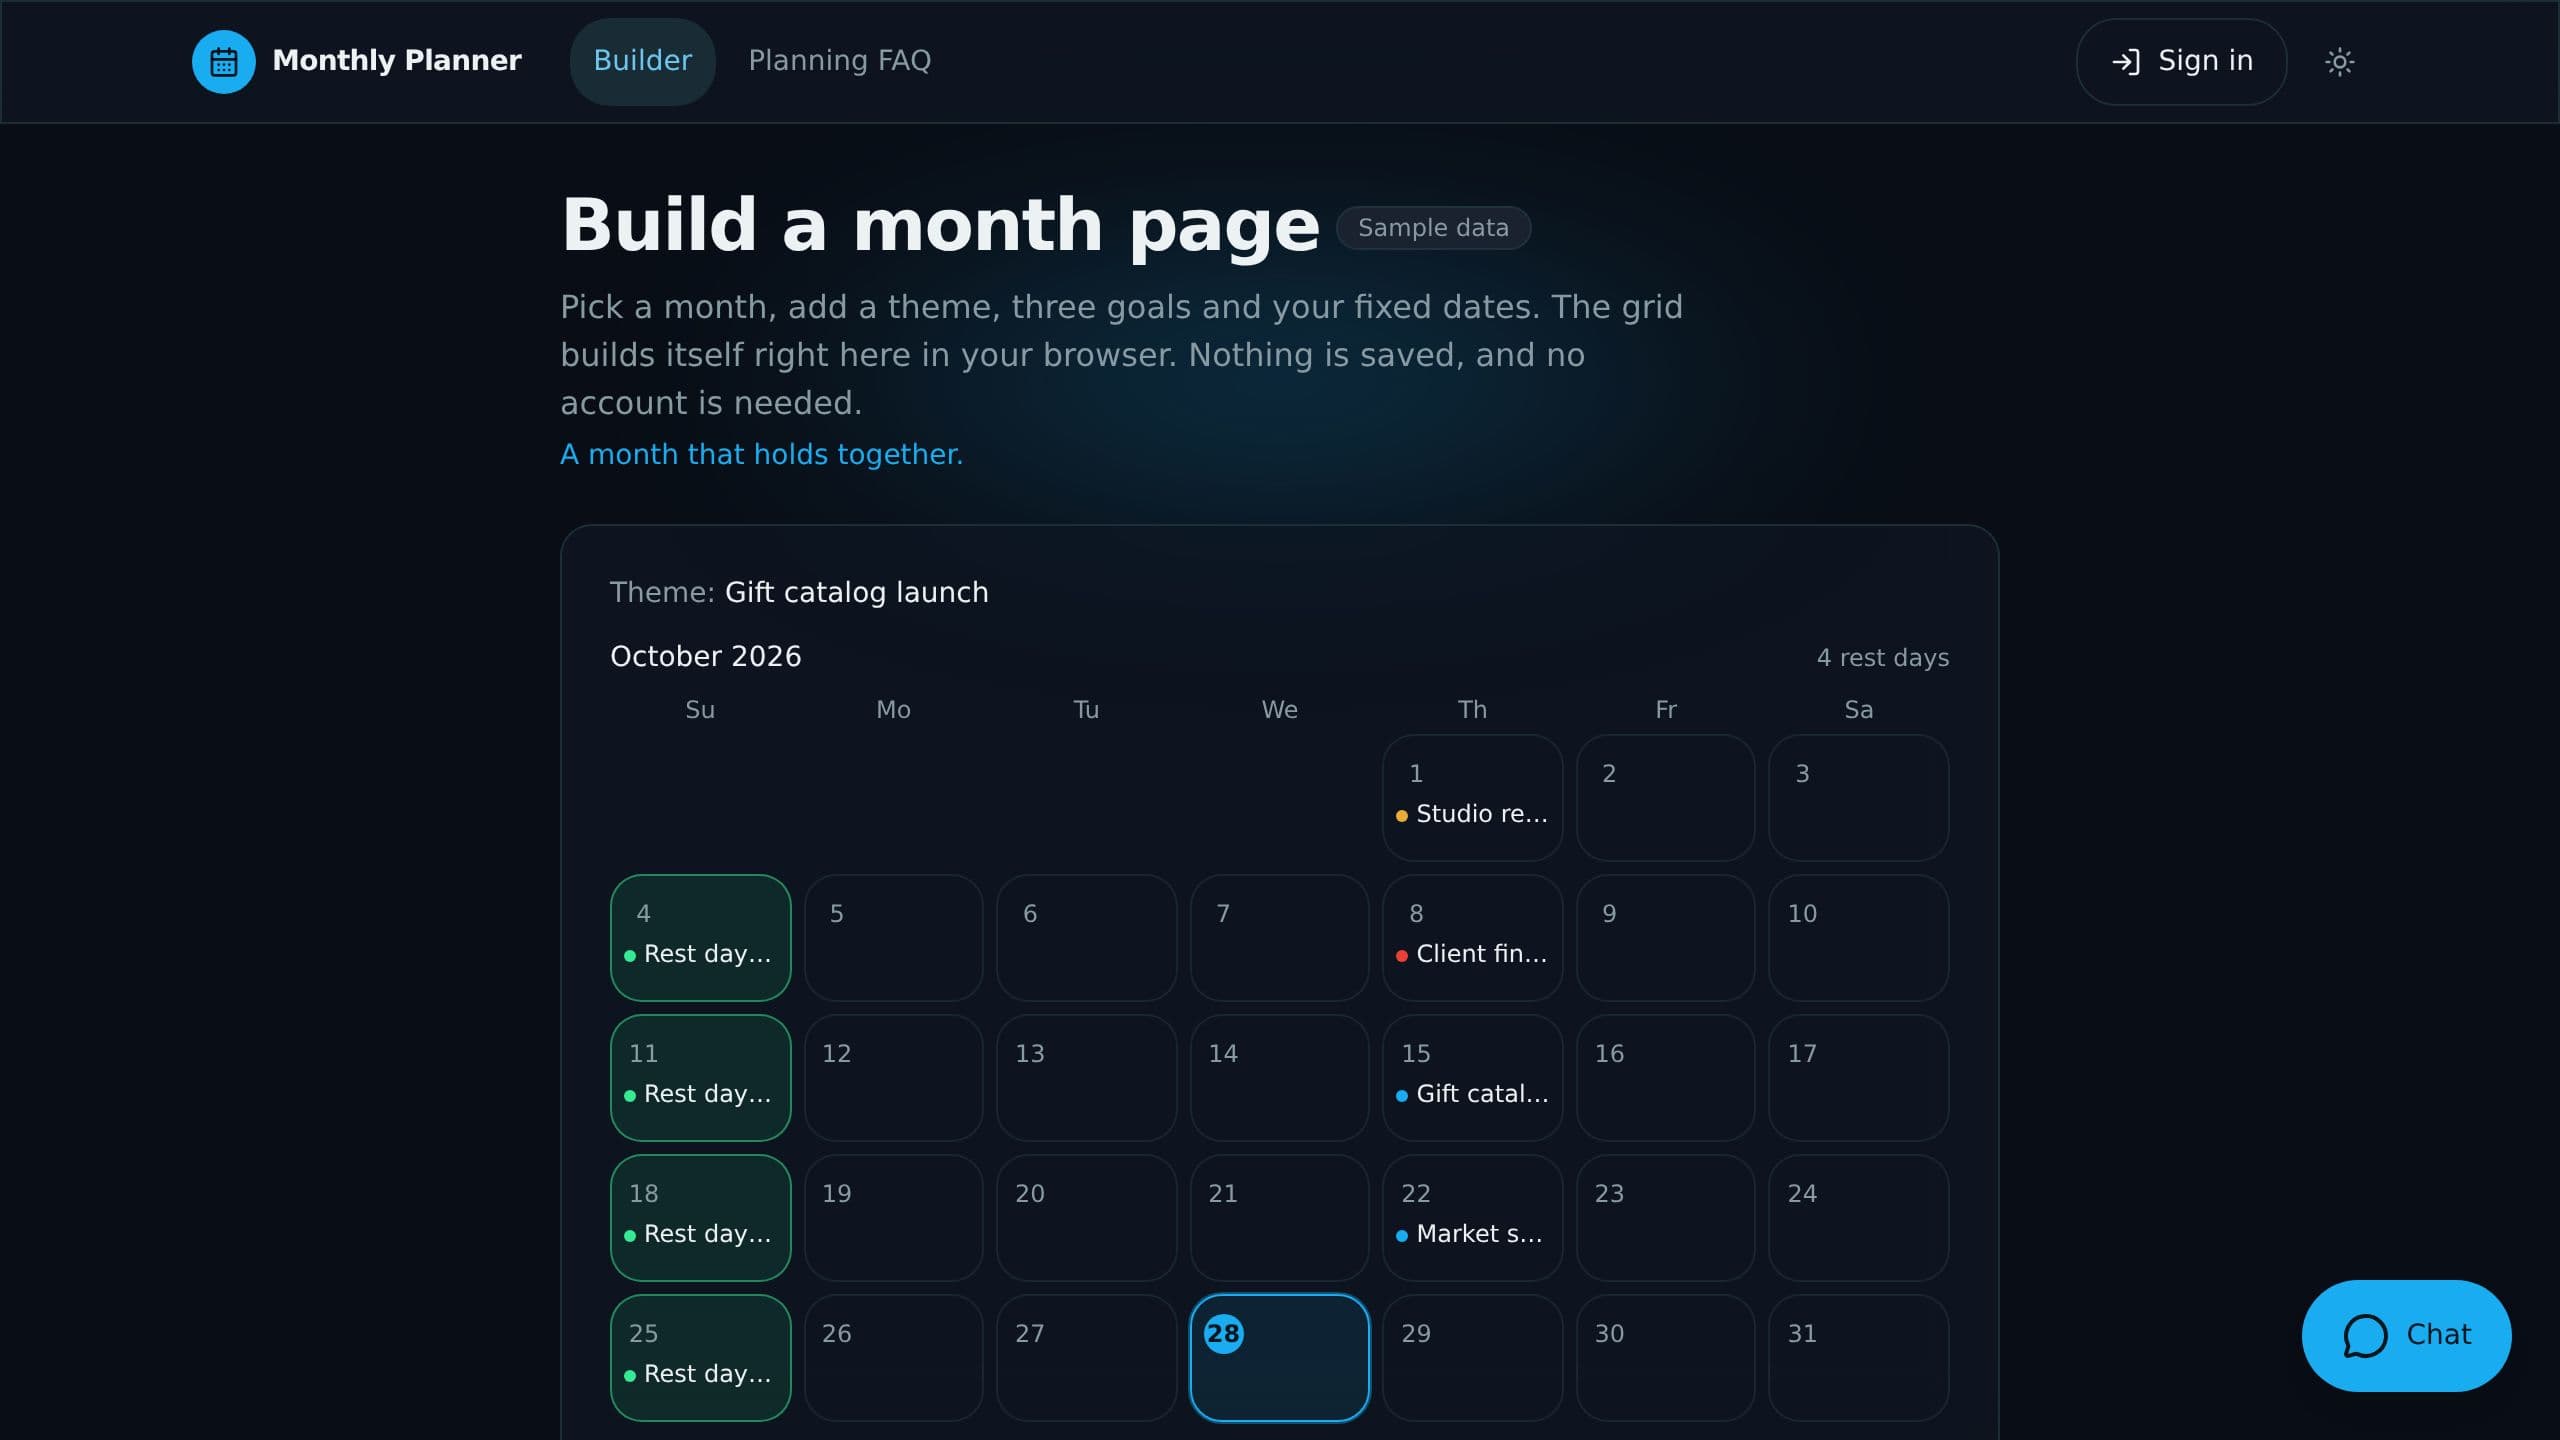Pick day 21 cell
2560x1440 pixels.
point(1279,1217)
